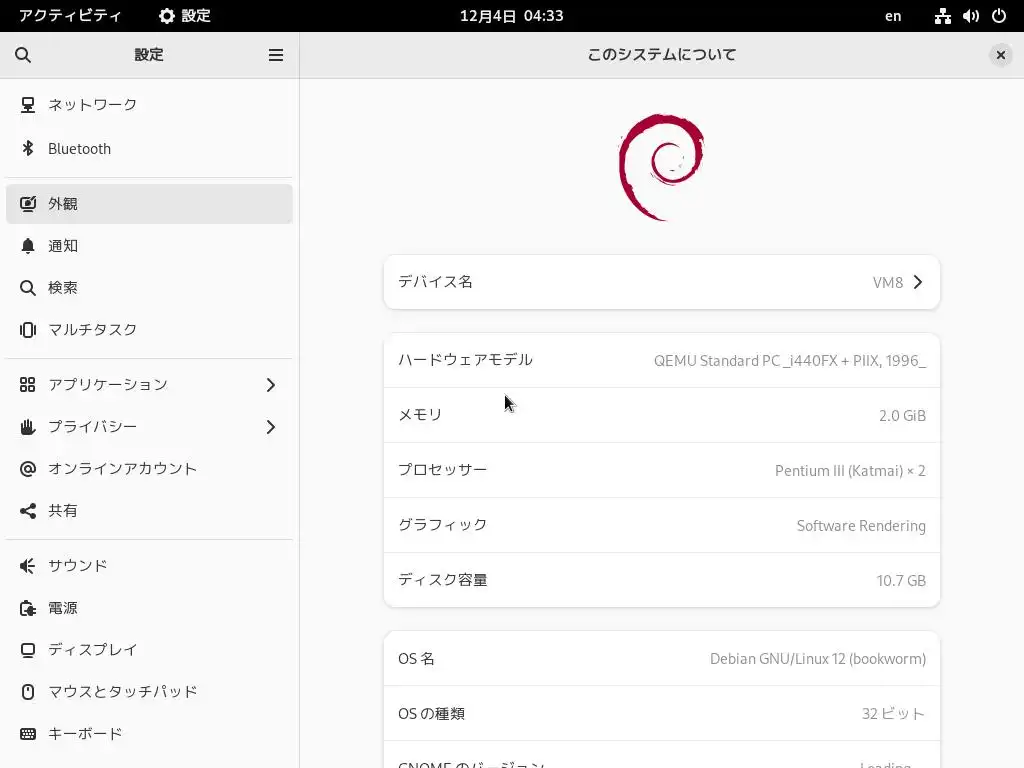
Task: Click the power plug icon beside 電源
Action: (x=27, y=608)
